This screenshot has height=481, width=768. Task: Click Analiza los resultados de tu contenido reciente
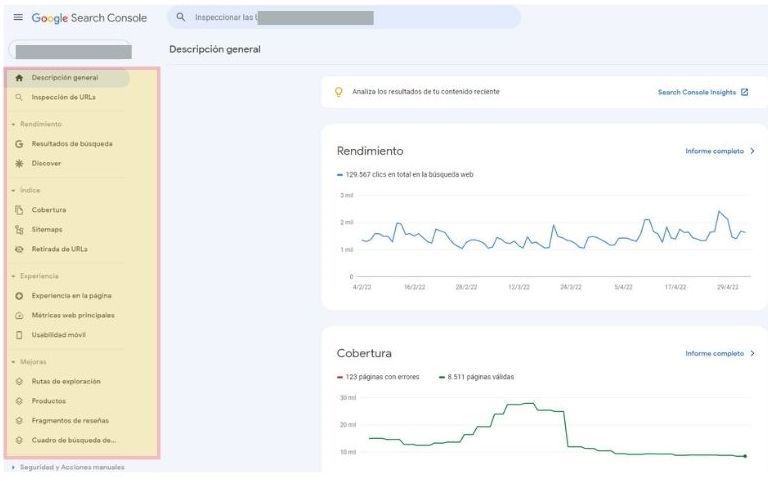426,92
